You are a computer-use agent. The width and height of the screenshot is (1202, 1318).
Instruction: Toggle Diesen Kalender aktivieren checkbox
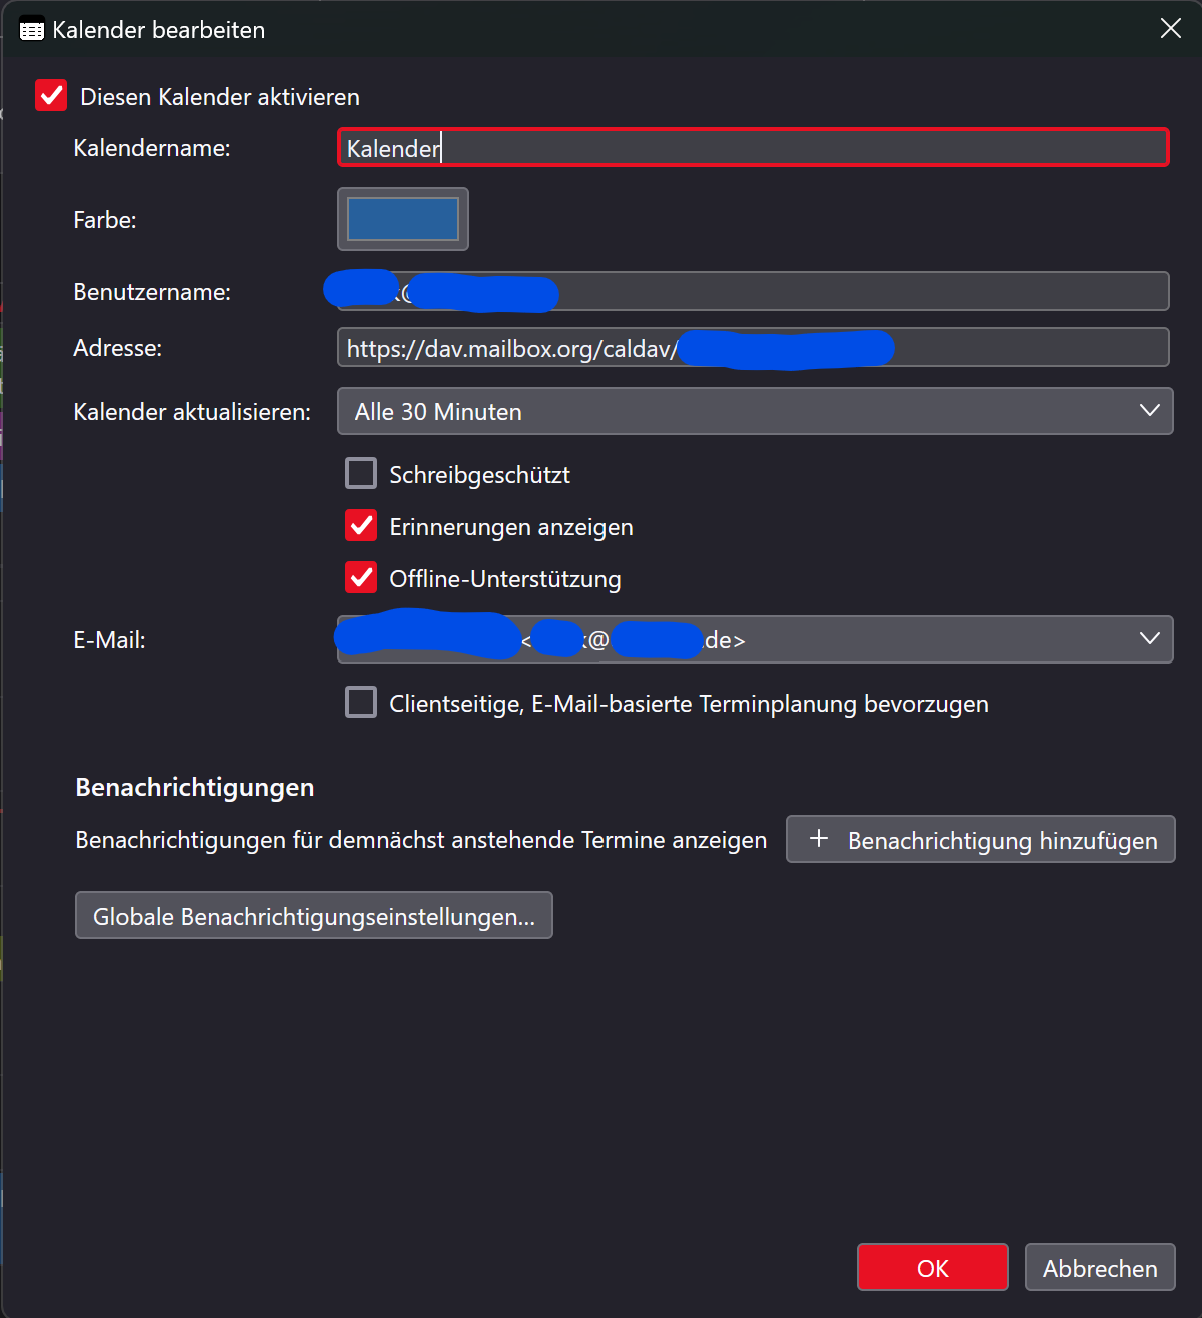pyautogui.click(x=51, y=96)
